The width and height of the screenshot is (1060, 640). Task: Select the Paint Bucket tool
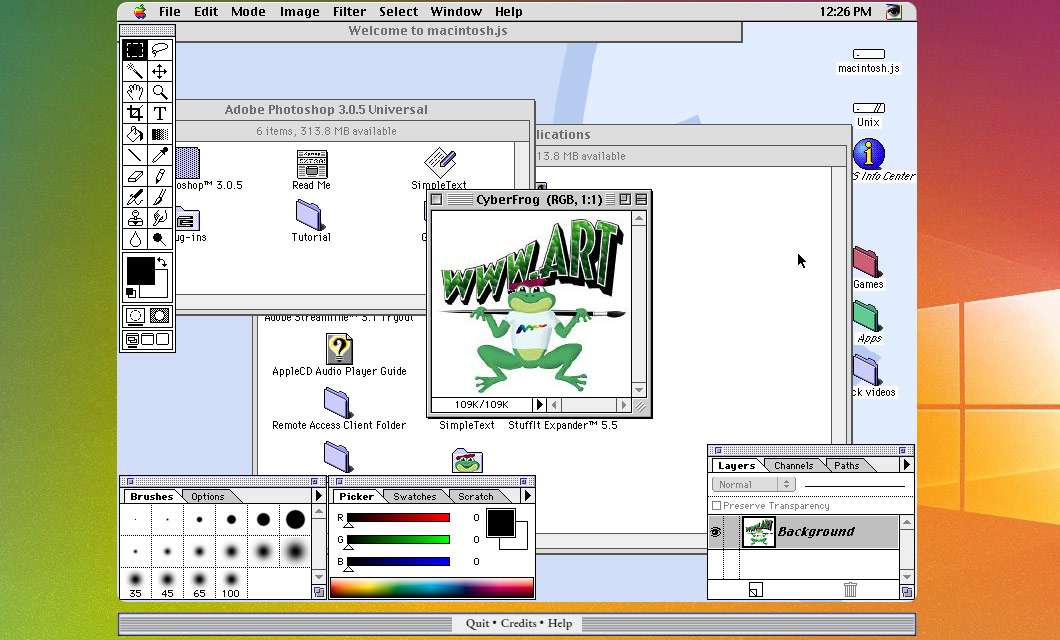[135, 134]
